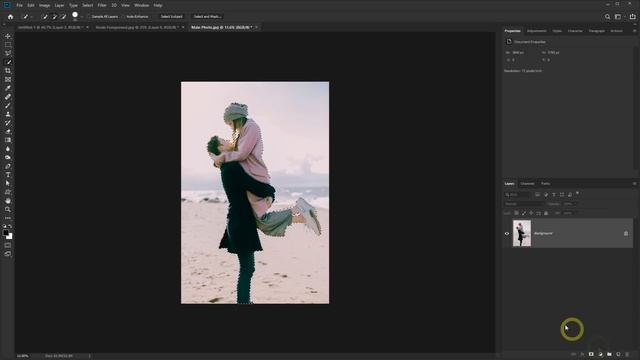This screenshot has width=640, height=360.
Task: Turn layer filtering switch on or off
Action: click(x=578, y=193)
